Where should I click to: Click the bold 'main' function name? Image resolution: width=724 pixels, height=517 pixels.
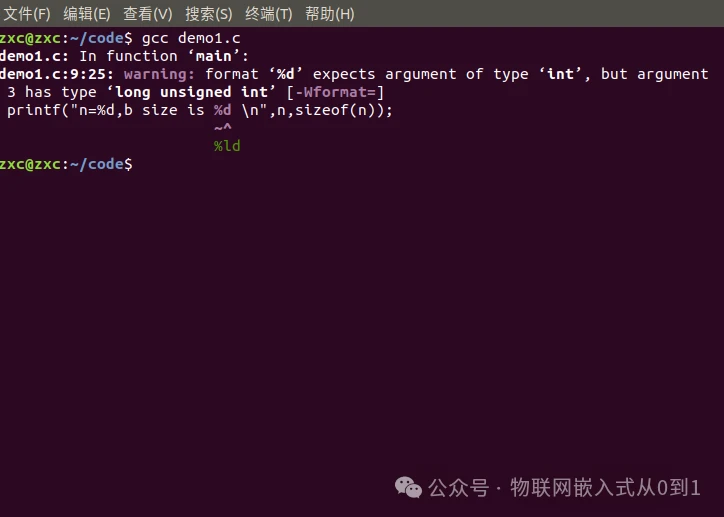point(214,56)
